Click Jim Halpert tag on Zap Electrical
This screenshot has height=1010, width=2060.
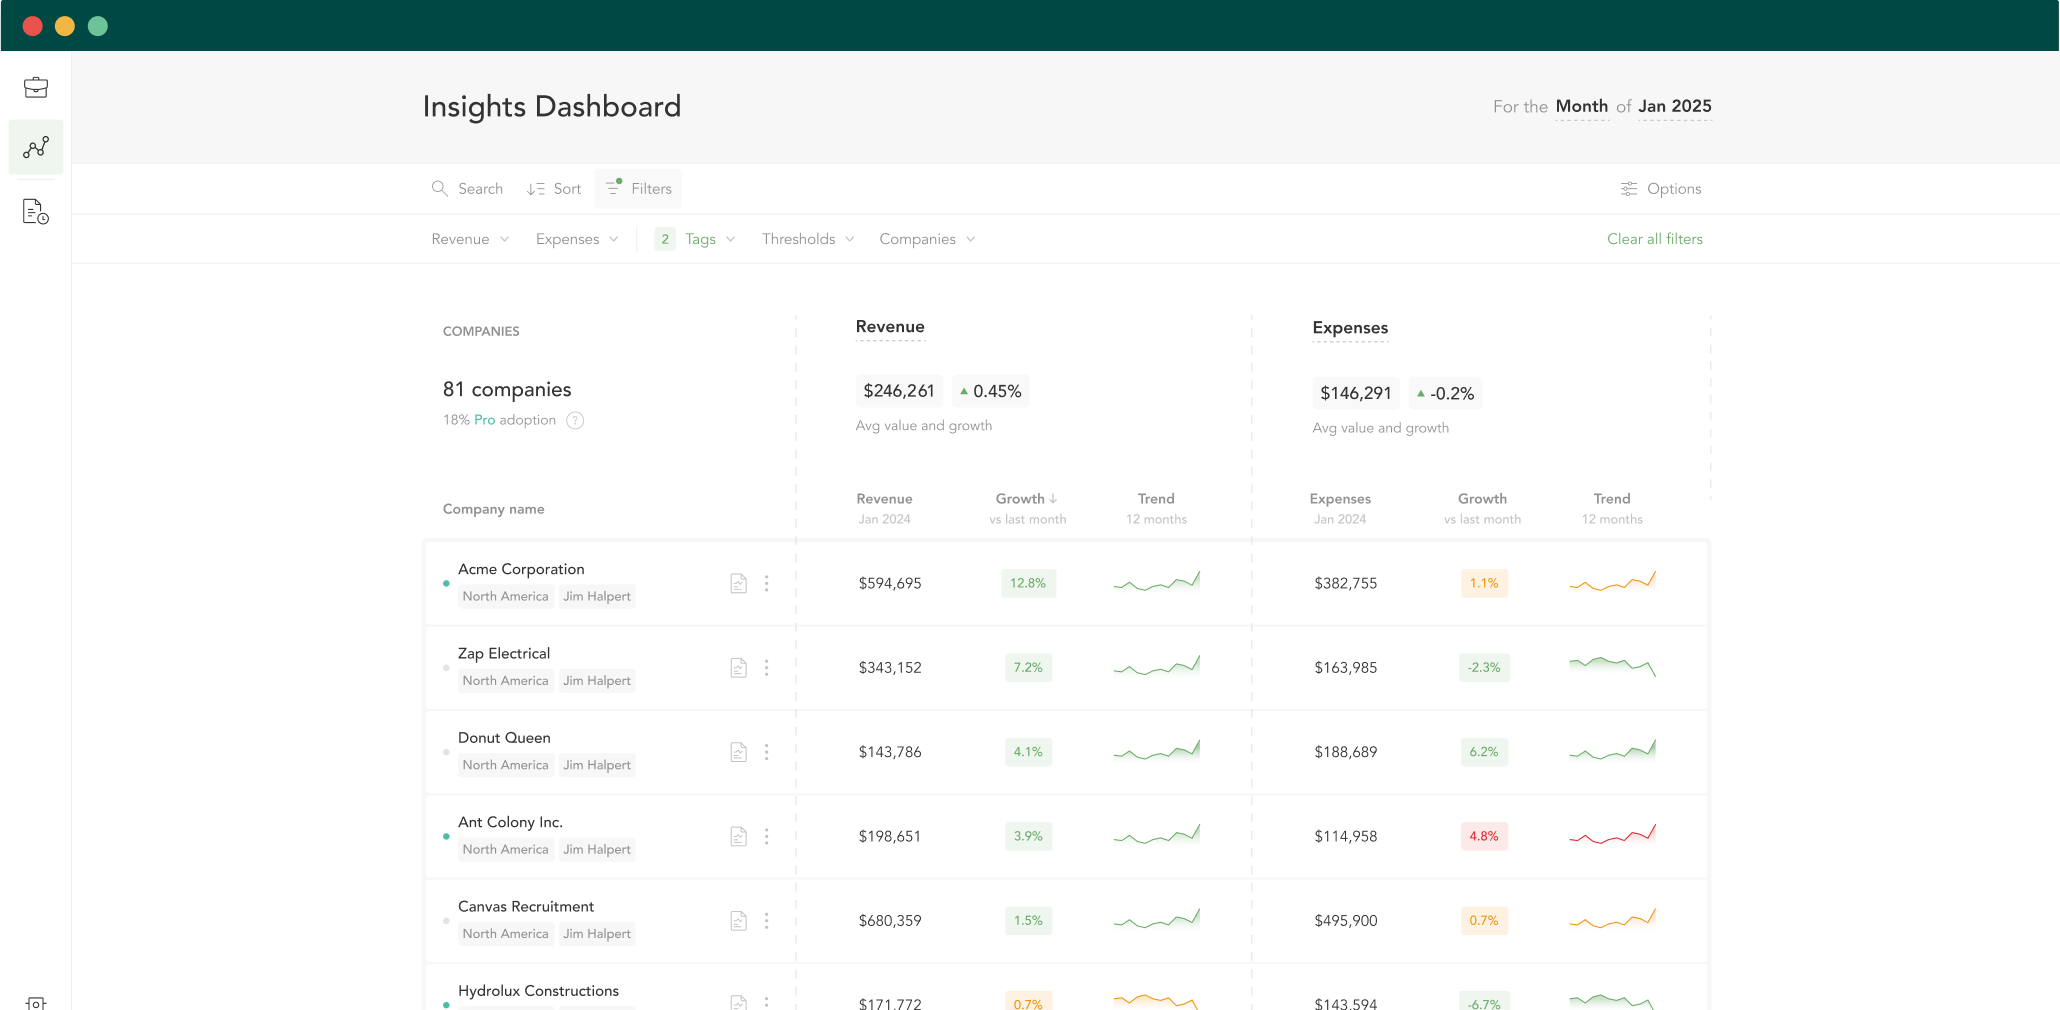click(x=597, y=681)
